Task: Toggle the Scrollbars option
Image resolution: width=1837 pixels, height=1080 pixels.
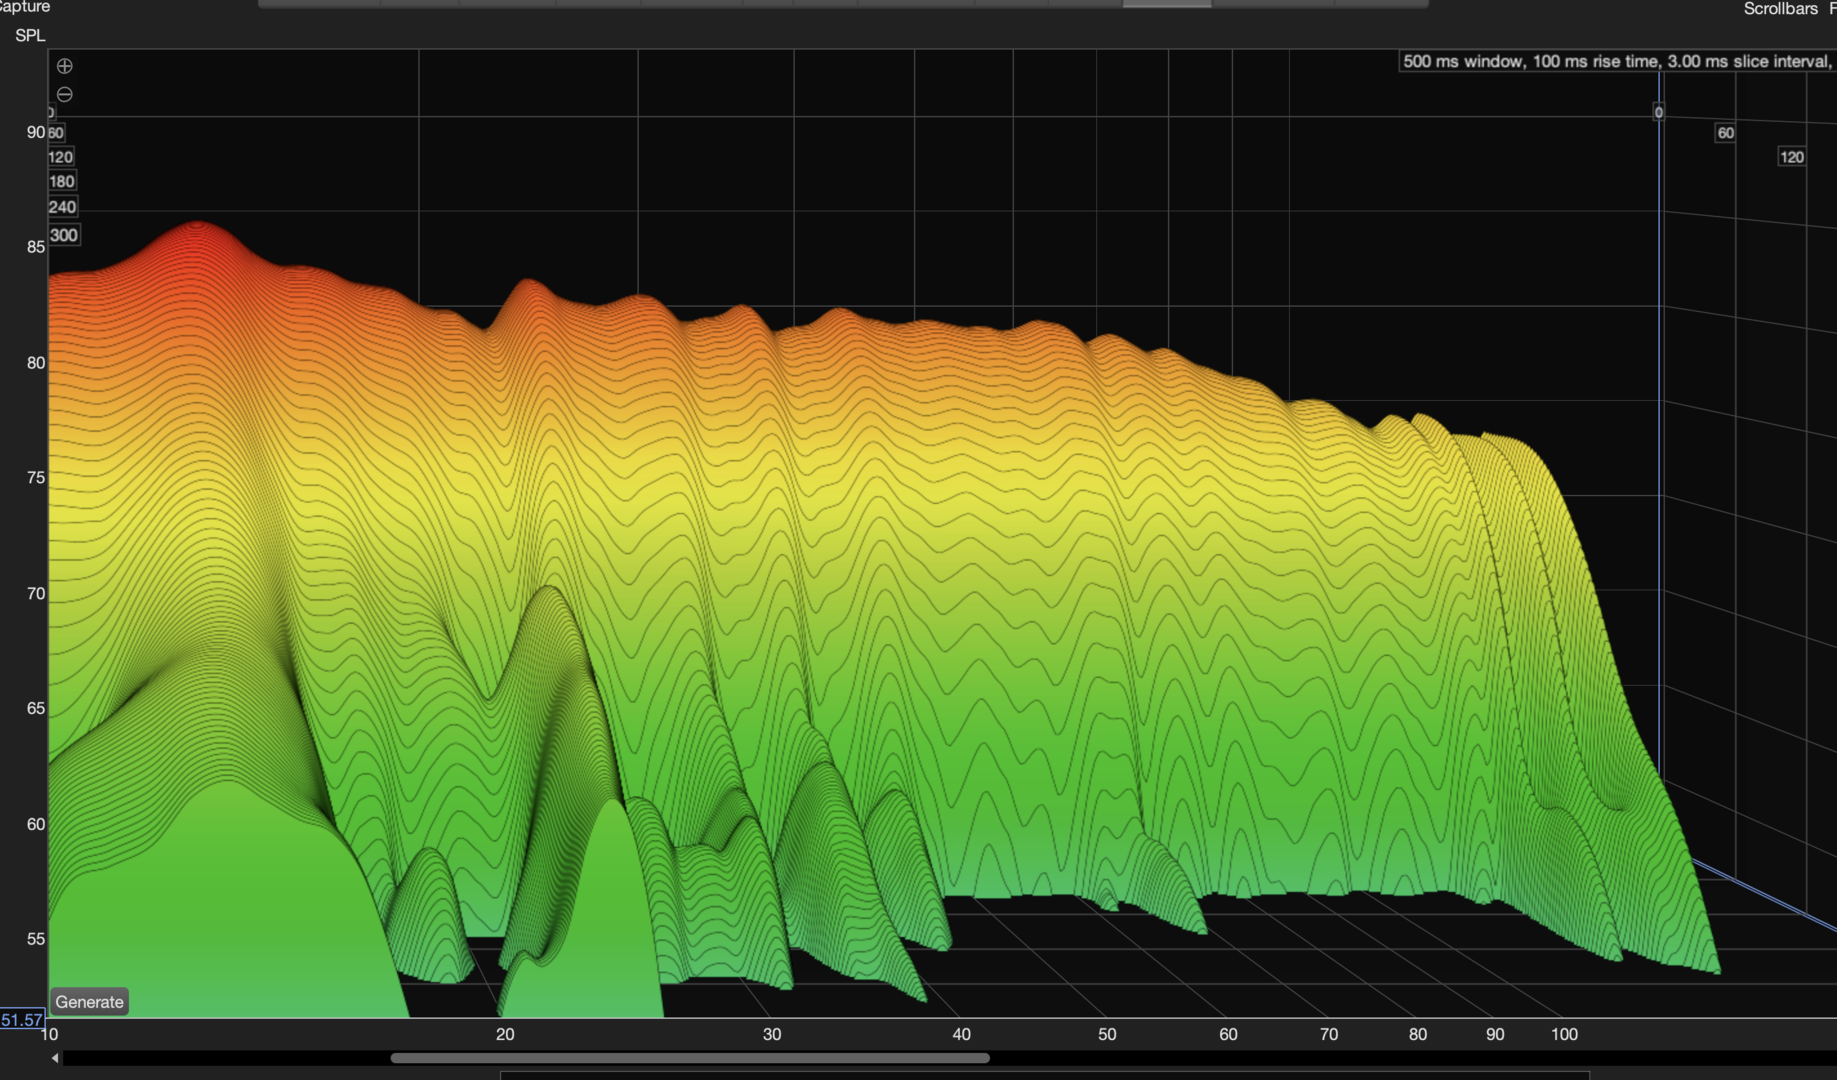Action: pyautogui.click(x=1780, y=9)
